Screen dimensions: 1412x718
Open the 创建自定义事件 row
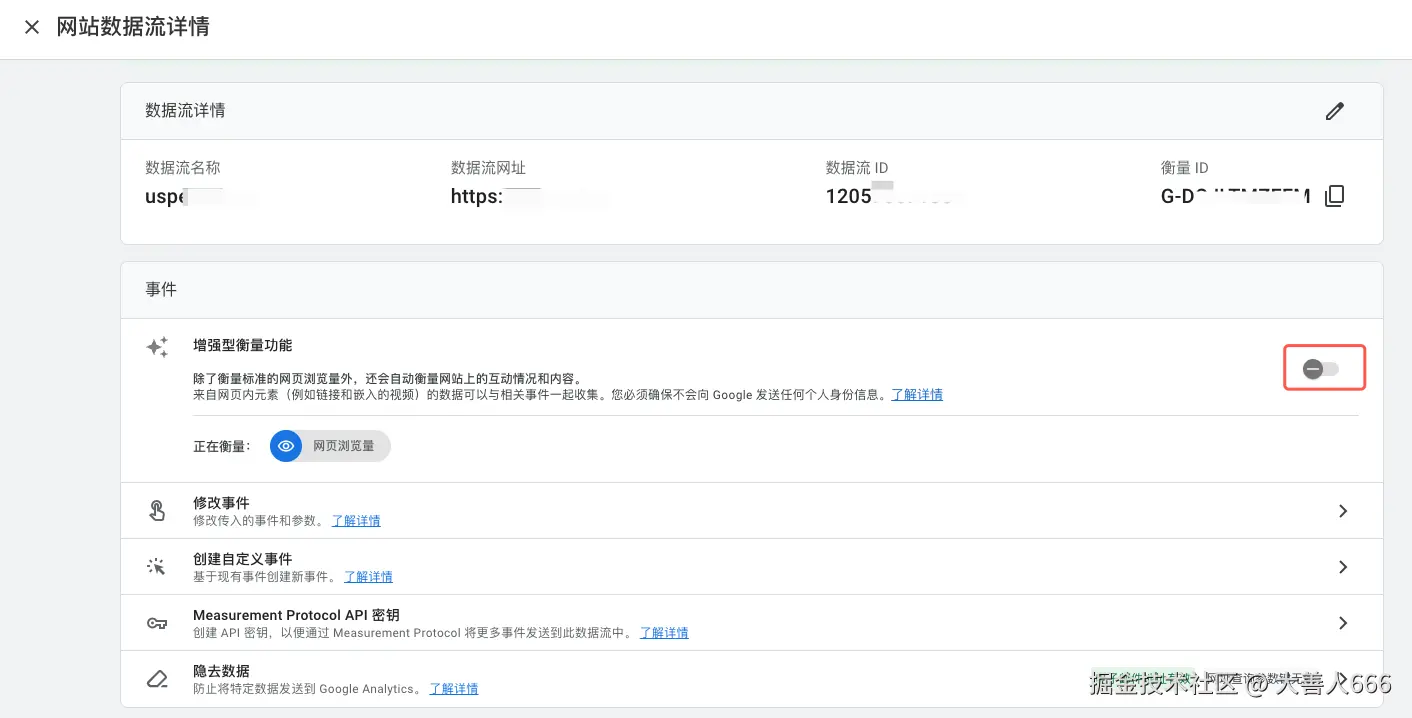pos(751,567)
